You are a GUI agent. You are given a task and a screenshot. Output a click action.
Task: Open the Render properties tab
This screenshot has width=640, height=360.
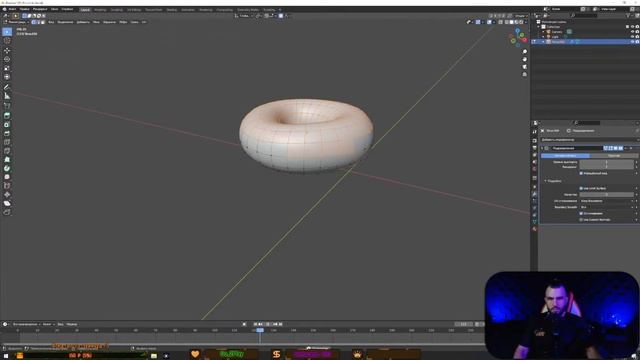pos(534,140)
